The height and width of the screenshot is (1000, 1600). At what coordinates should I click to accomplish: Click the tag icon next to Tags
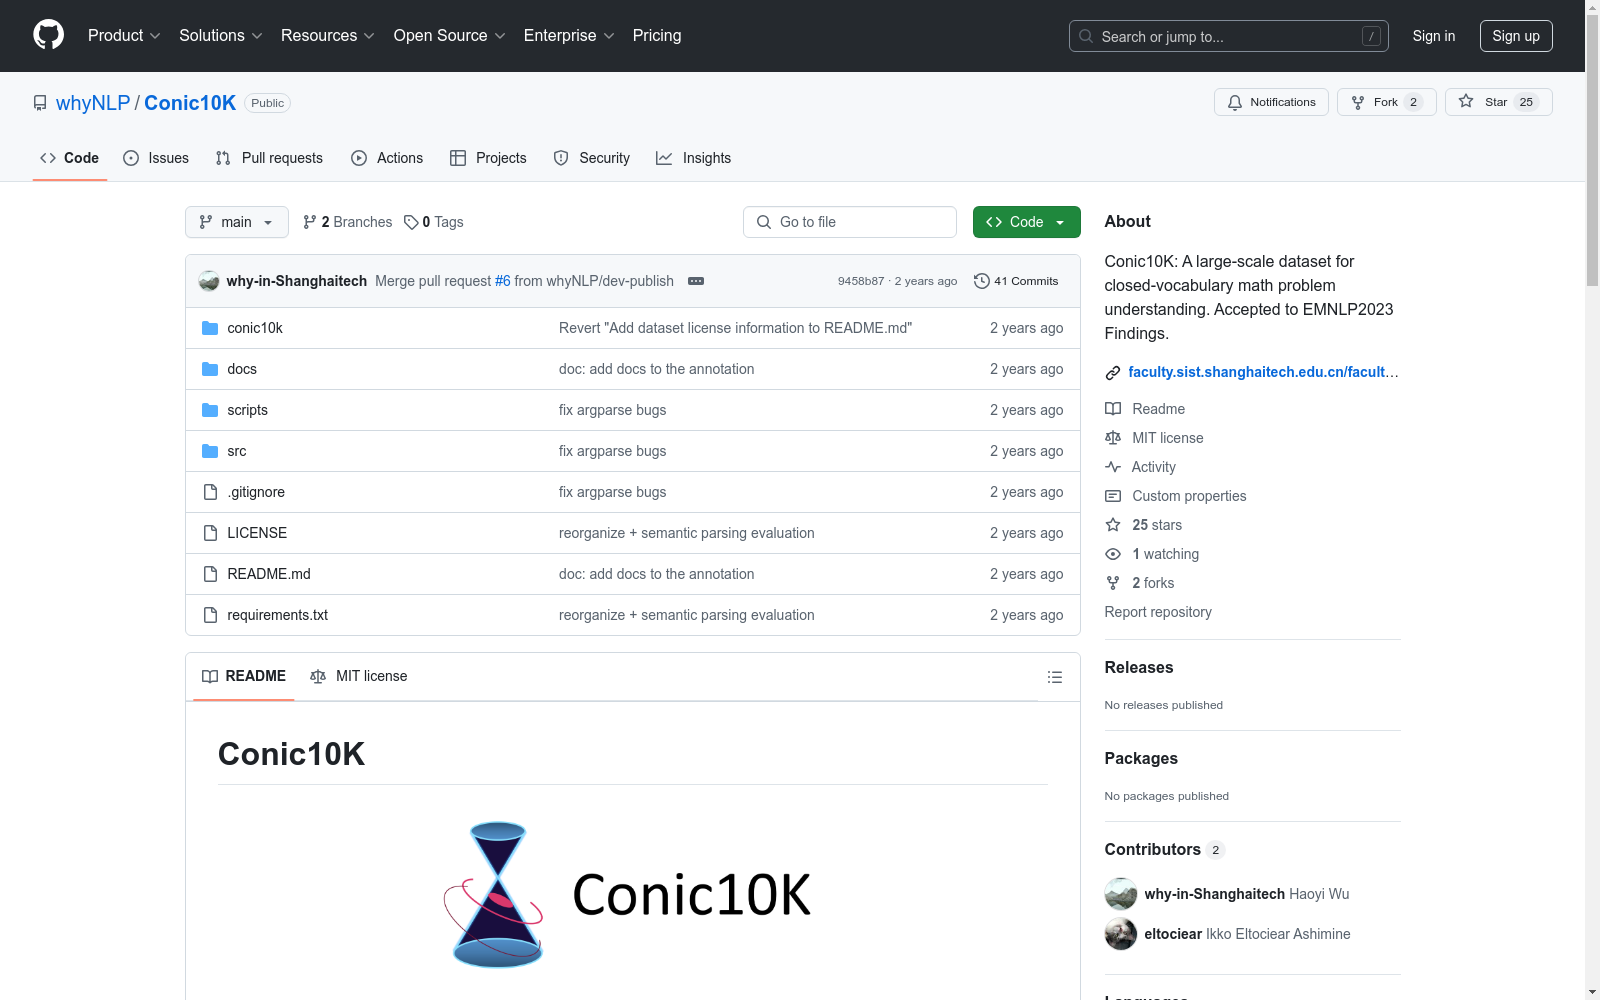[411, 222]
